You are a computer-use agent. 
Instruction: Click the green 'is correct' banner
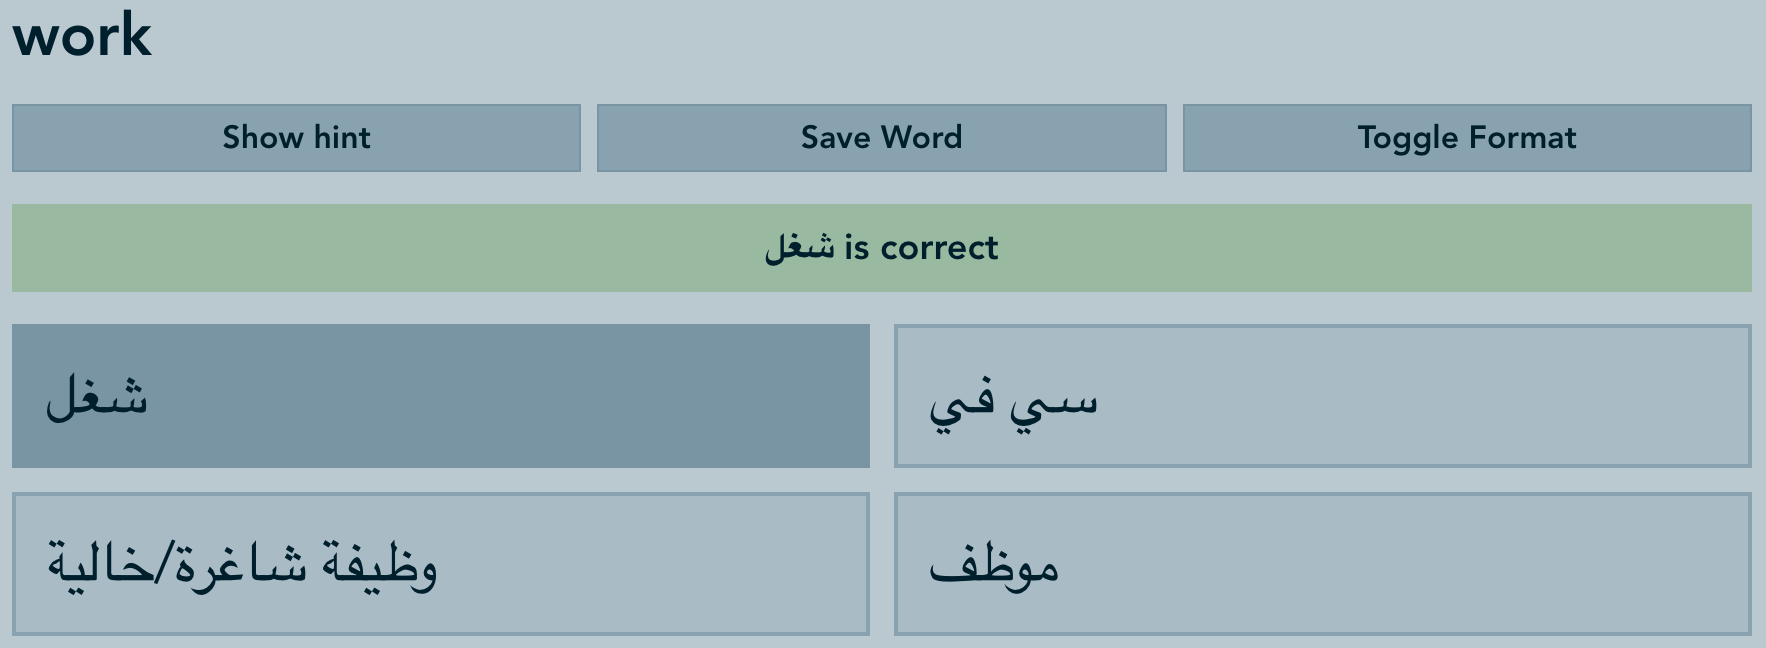(881, 248)
